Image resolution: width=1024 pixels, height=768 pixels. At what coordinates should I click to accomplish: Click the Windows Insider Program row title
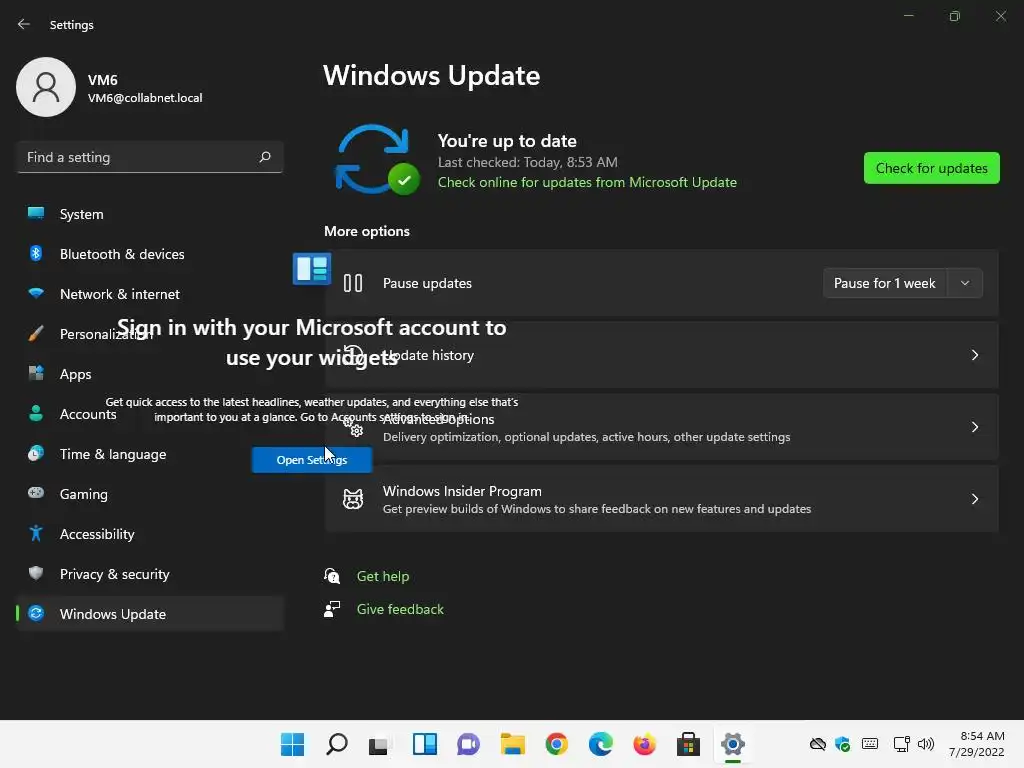462,491
